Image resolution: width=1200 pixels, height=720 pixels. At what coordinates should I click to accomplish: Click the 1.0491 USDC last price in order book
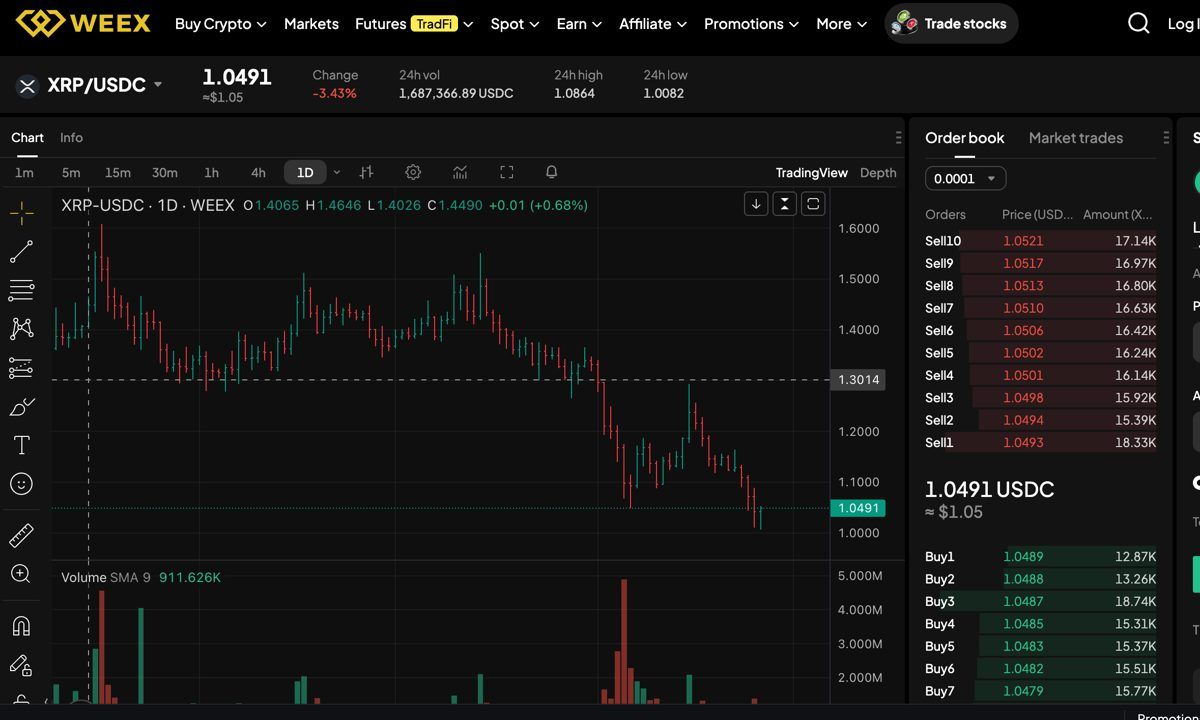(x=989, y=490)
